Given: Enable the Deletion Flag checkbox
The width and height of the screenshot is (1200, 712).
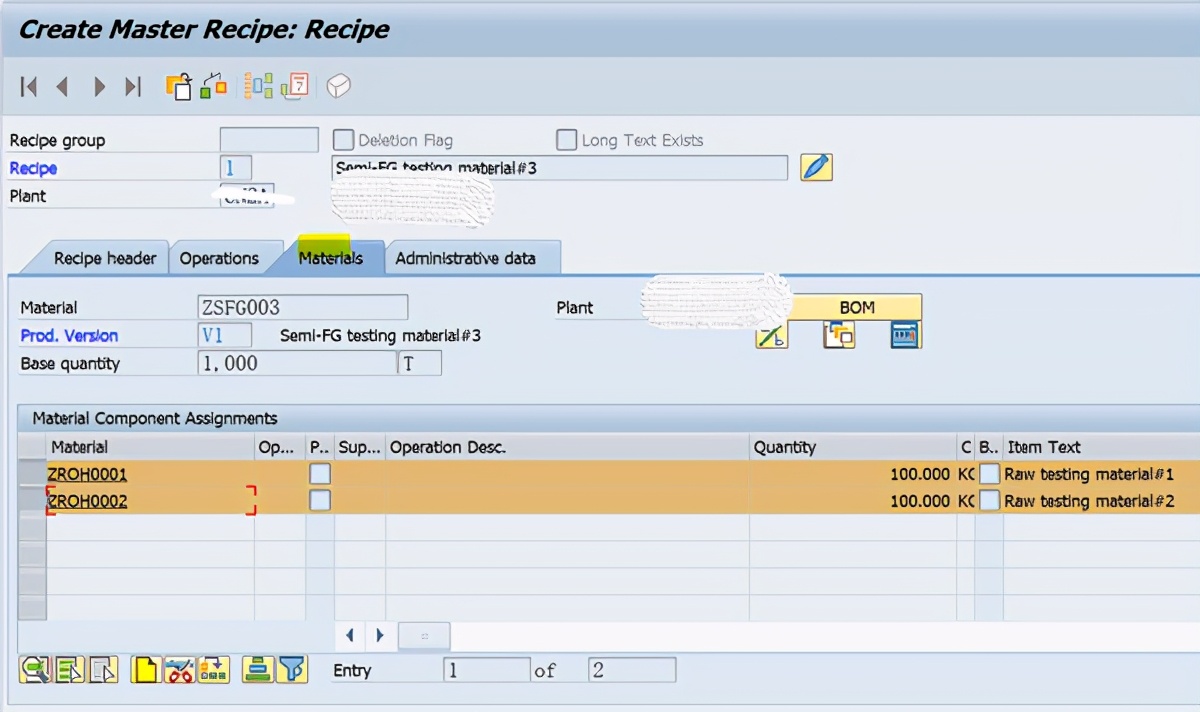Looking at the screenshot, I should [343, 140].
